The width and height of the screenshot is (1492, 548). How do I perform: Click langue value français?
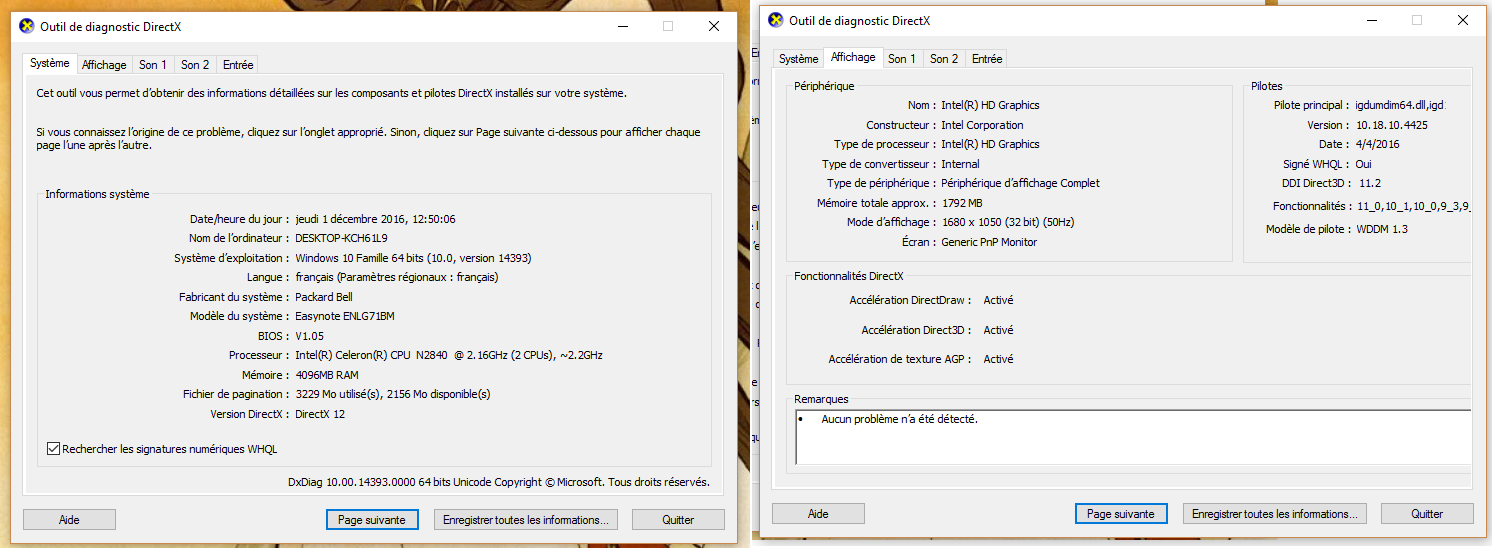tap(397, 277)
